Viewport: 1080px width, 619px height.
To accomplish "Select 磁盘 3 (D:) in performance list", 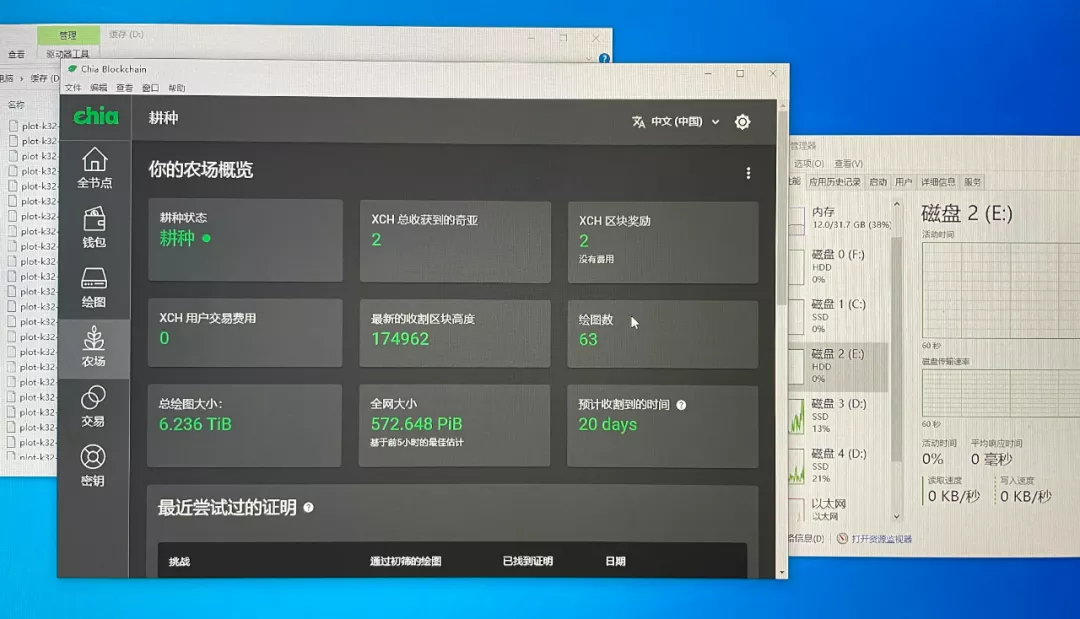I will click(x=836, y=409).
